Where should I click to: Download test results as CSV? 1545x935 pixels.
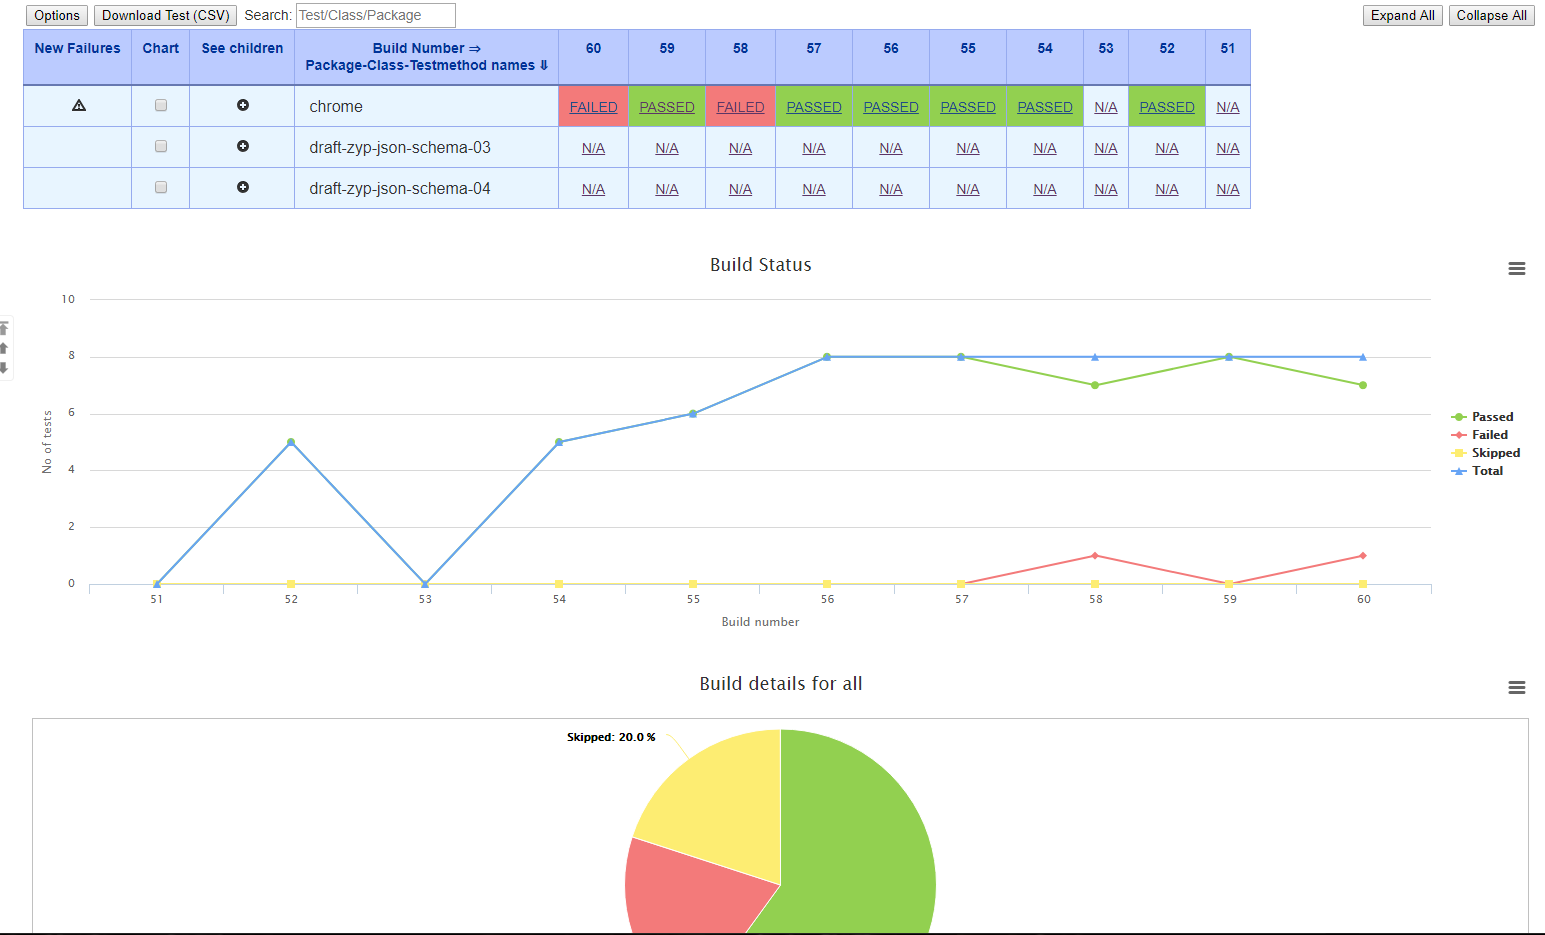click(x=166, y=15)
